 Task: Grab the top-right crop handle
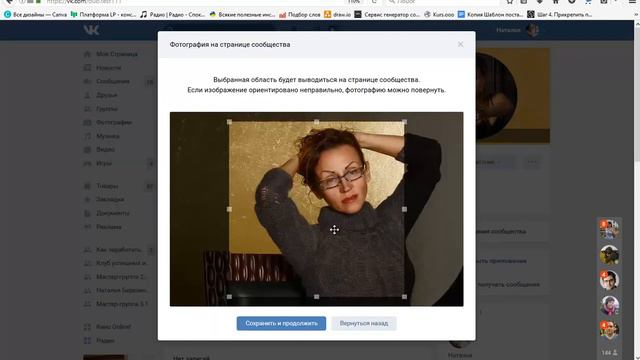[x=404, y=122]
